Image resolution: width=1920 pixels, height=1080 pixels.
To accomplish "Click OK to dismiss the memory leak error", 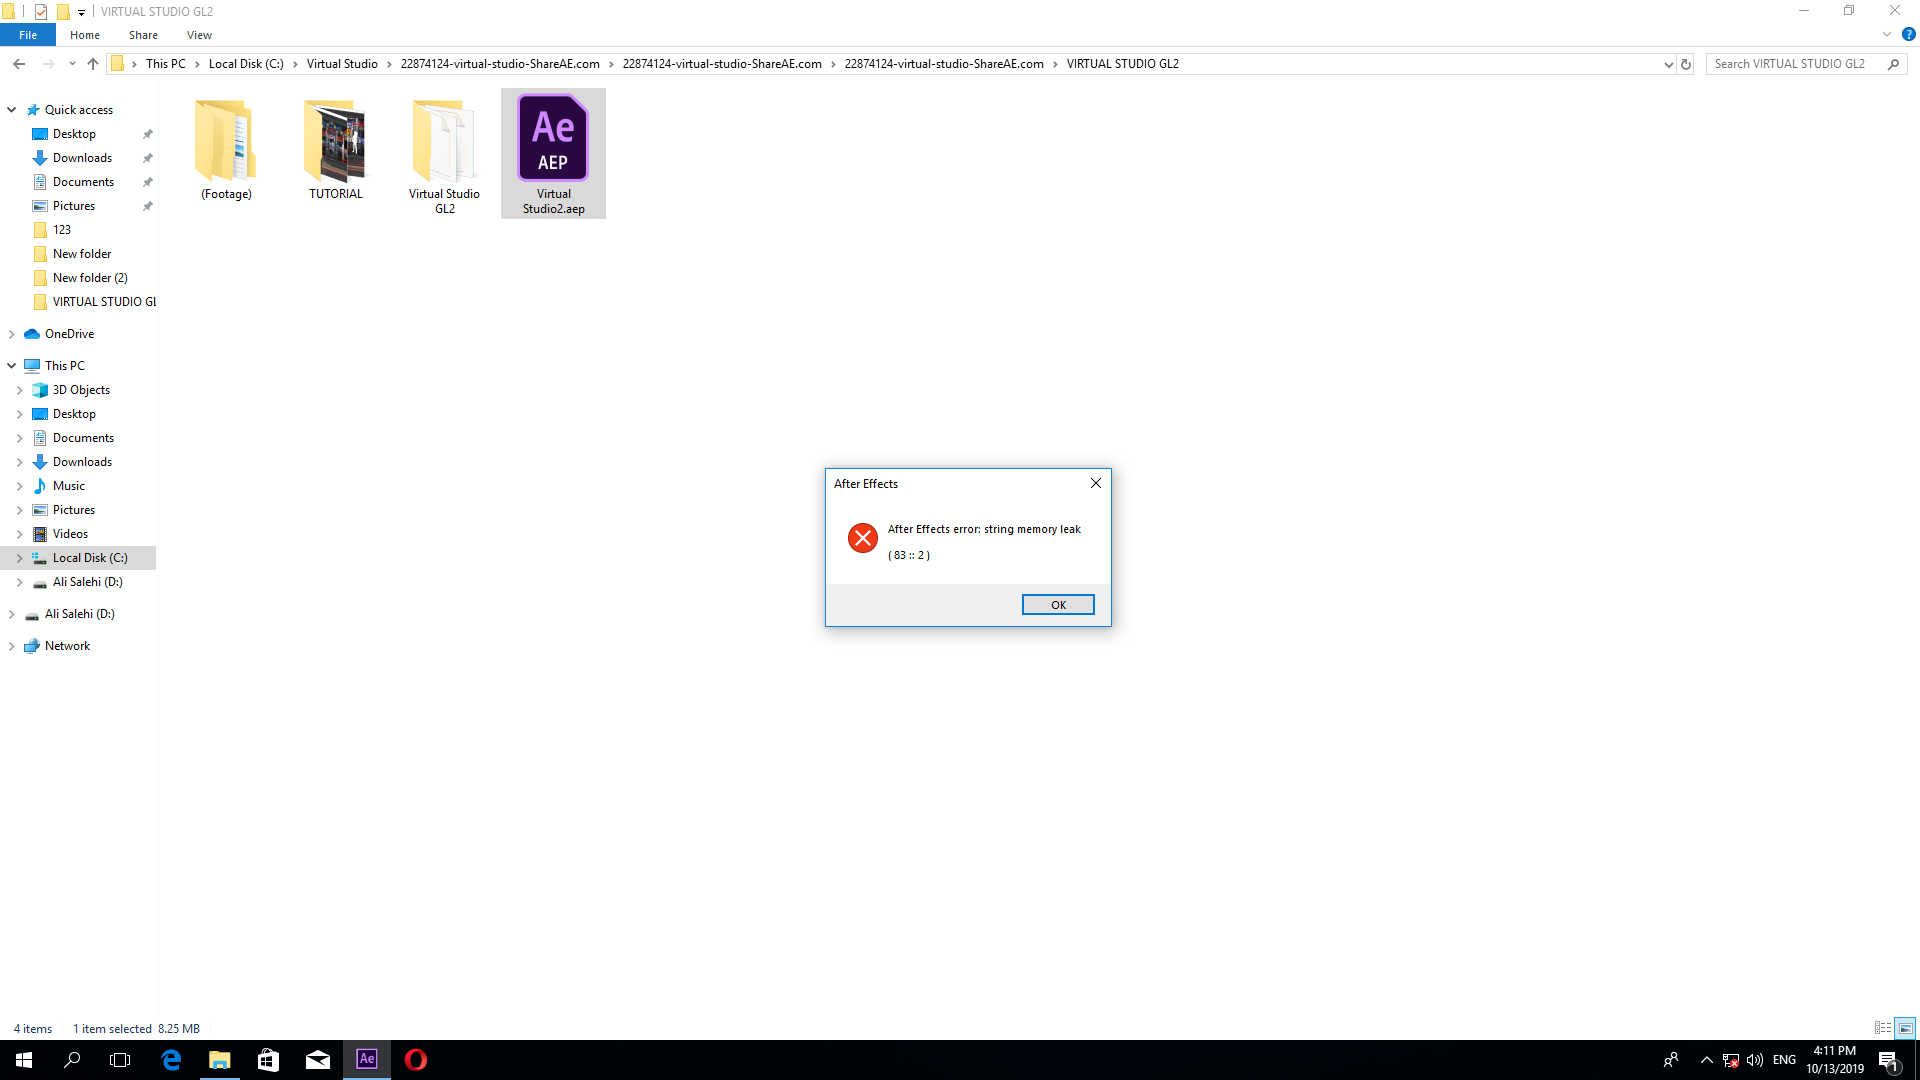I will pos(1059,604).
